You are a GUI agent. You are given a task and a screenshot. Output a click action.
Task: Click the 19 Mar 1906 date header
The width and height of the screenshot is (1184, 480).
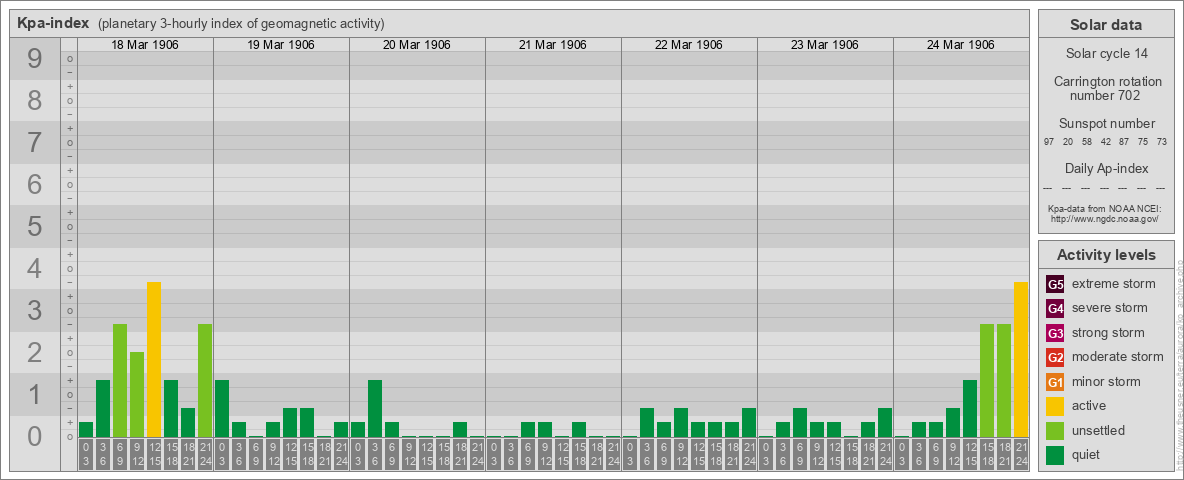[281, 45]
